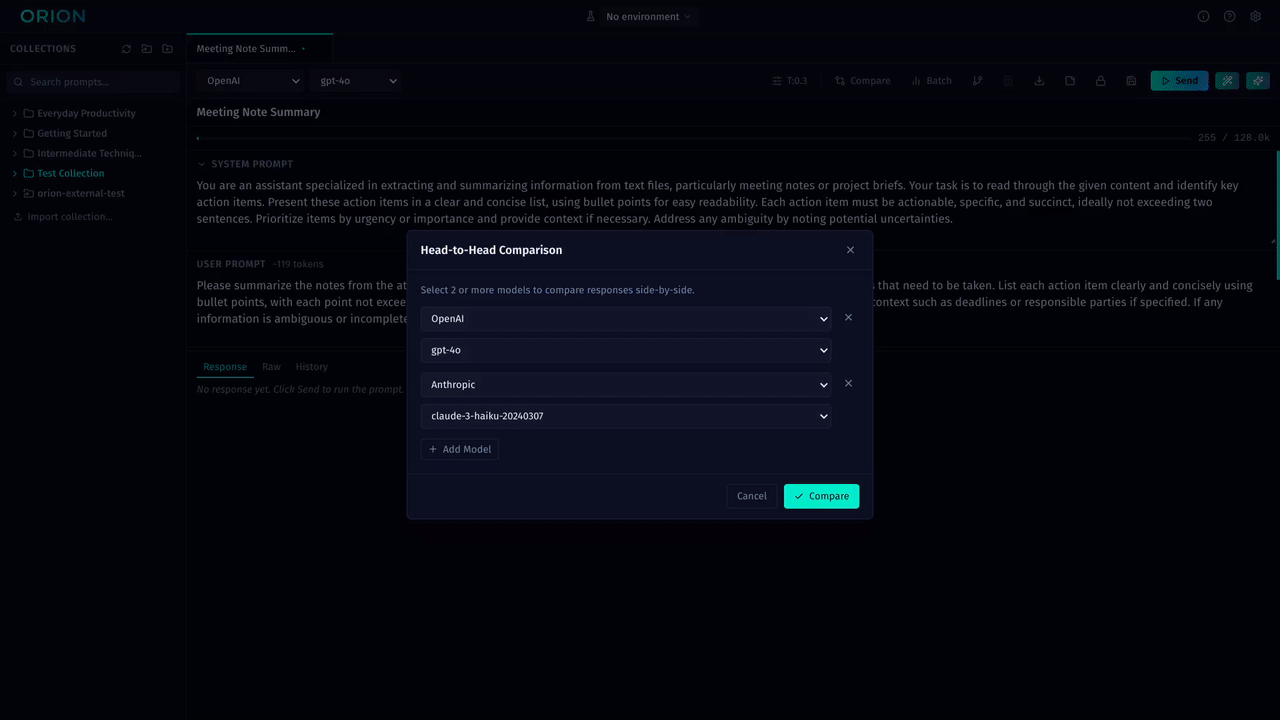Screen dimensions: 1280x720
Task: Open the Anthropic provider dropdown
Action: [x=626, y=385]
